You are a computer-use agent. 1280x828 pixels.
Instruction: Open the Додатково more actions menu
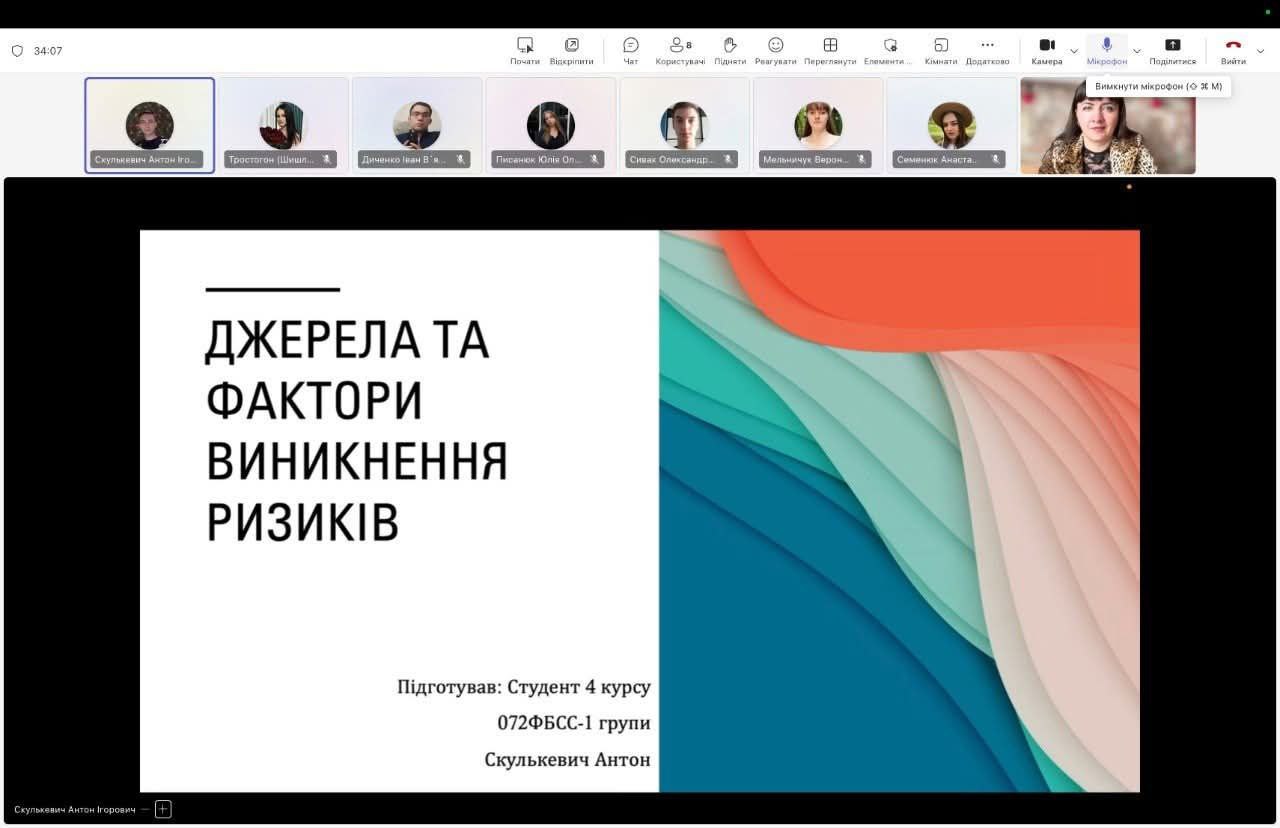click(x=987, y=49)
